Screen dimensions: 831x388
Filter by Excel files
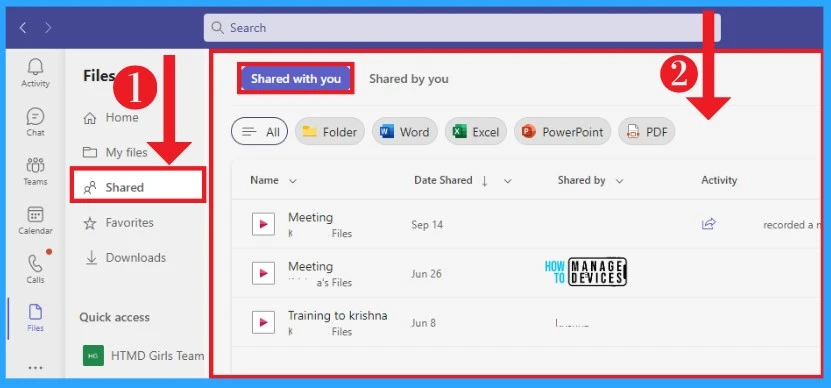tap(476, 131)
